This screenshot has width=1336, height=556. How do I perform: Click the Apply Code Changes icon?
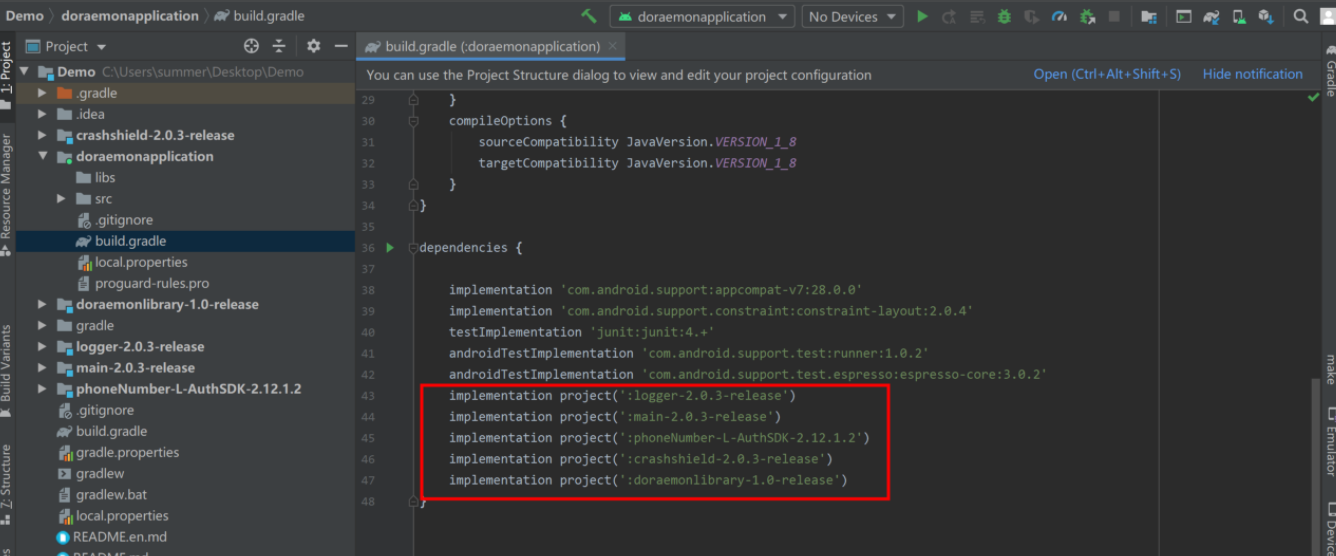pos(977,16)
